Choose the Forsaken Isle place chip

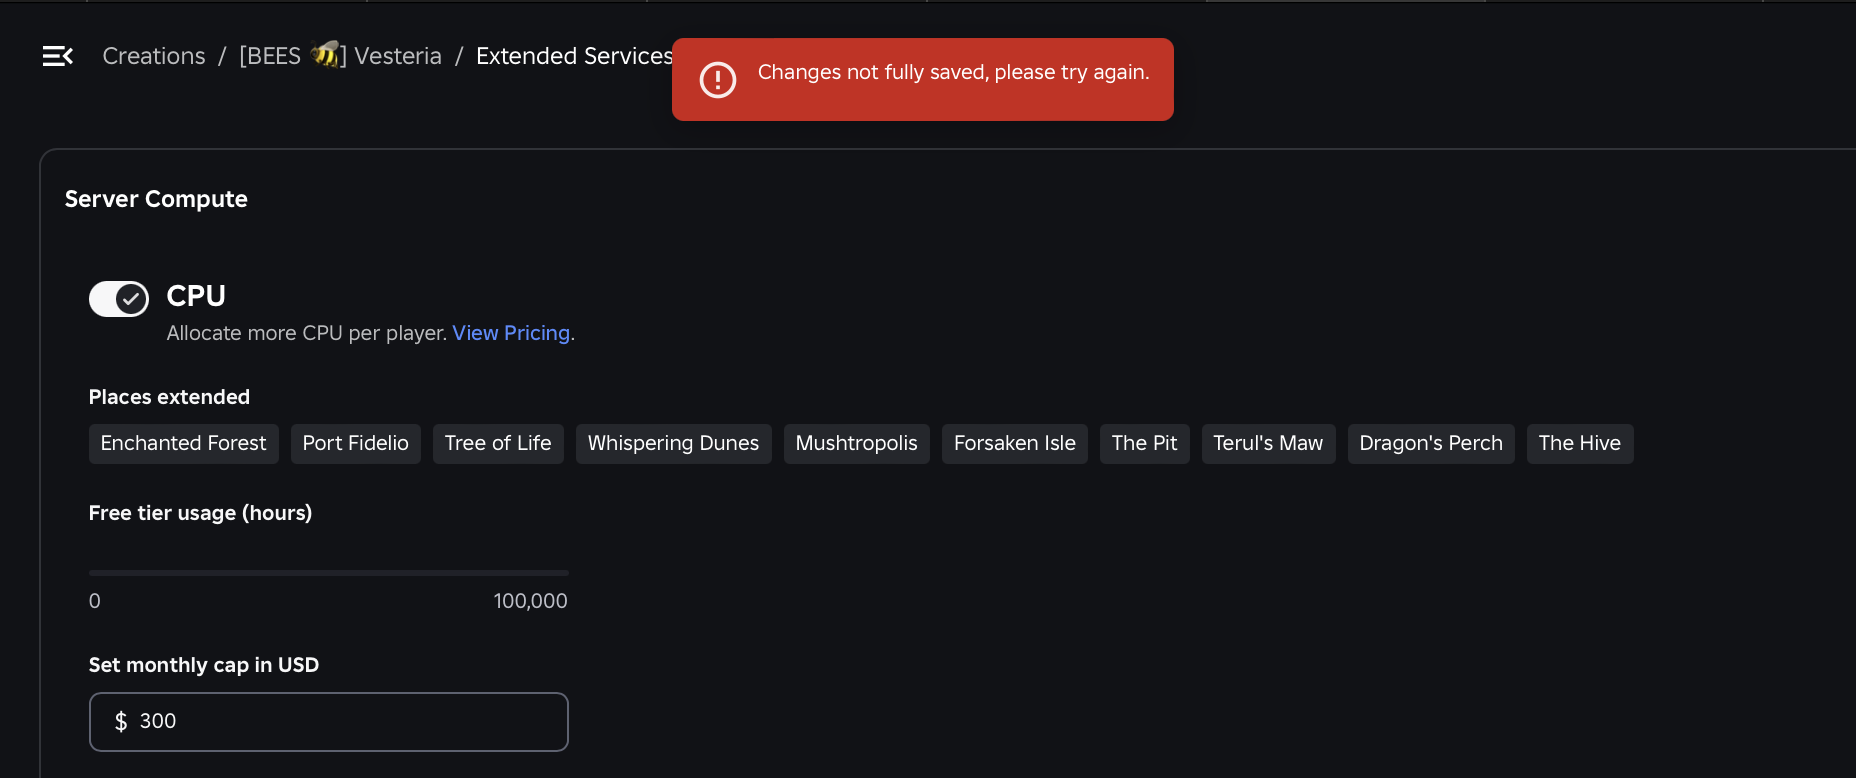[x=1015, y=443]
